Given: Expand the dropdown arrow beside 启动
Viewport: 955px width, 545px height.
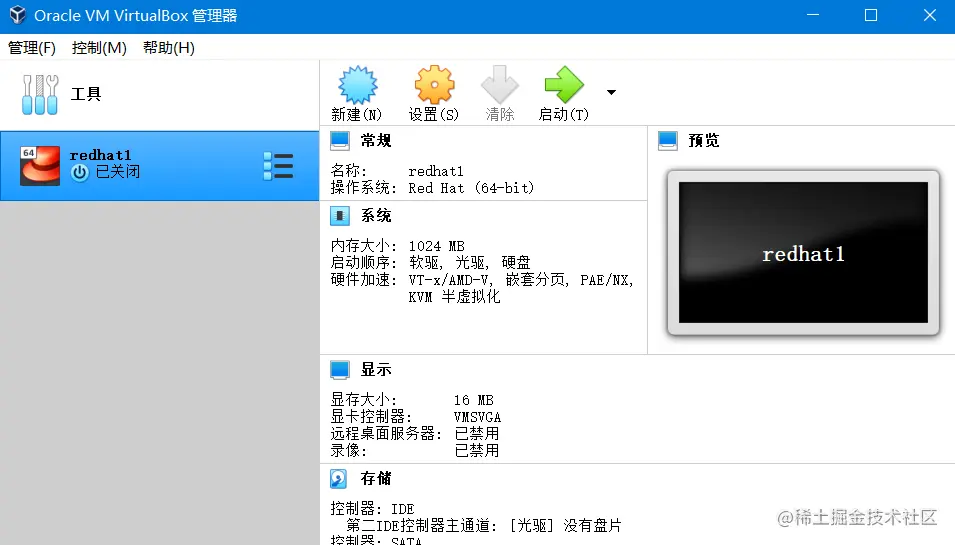Looking at the screenshot, I should point(611,92).
